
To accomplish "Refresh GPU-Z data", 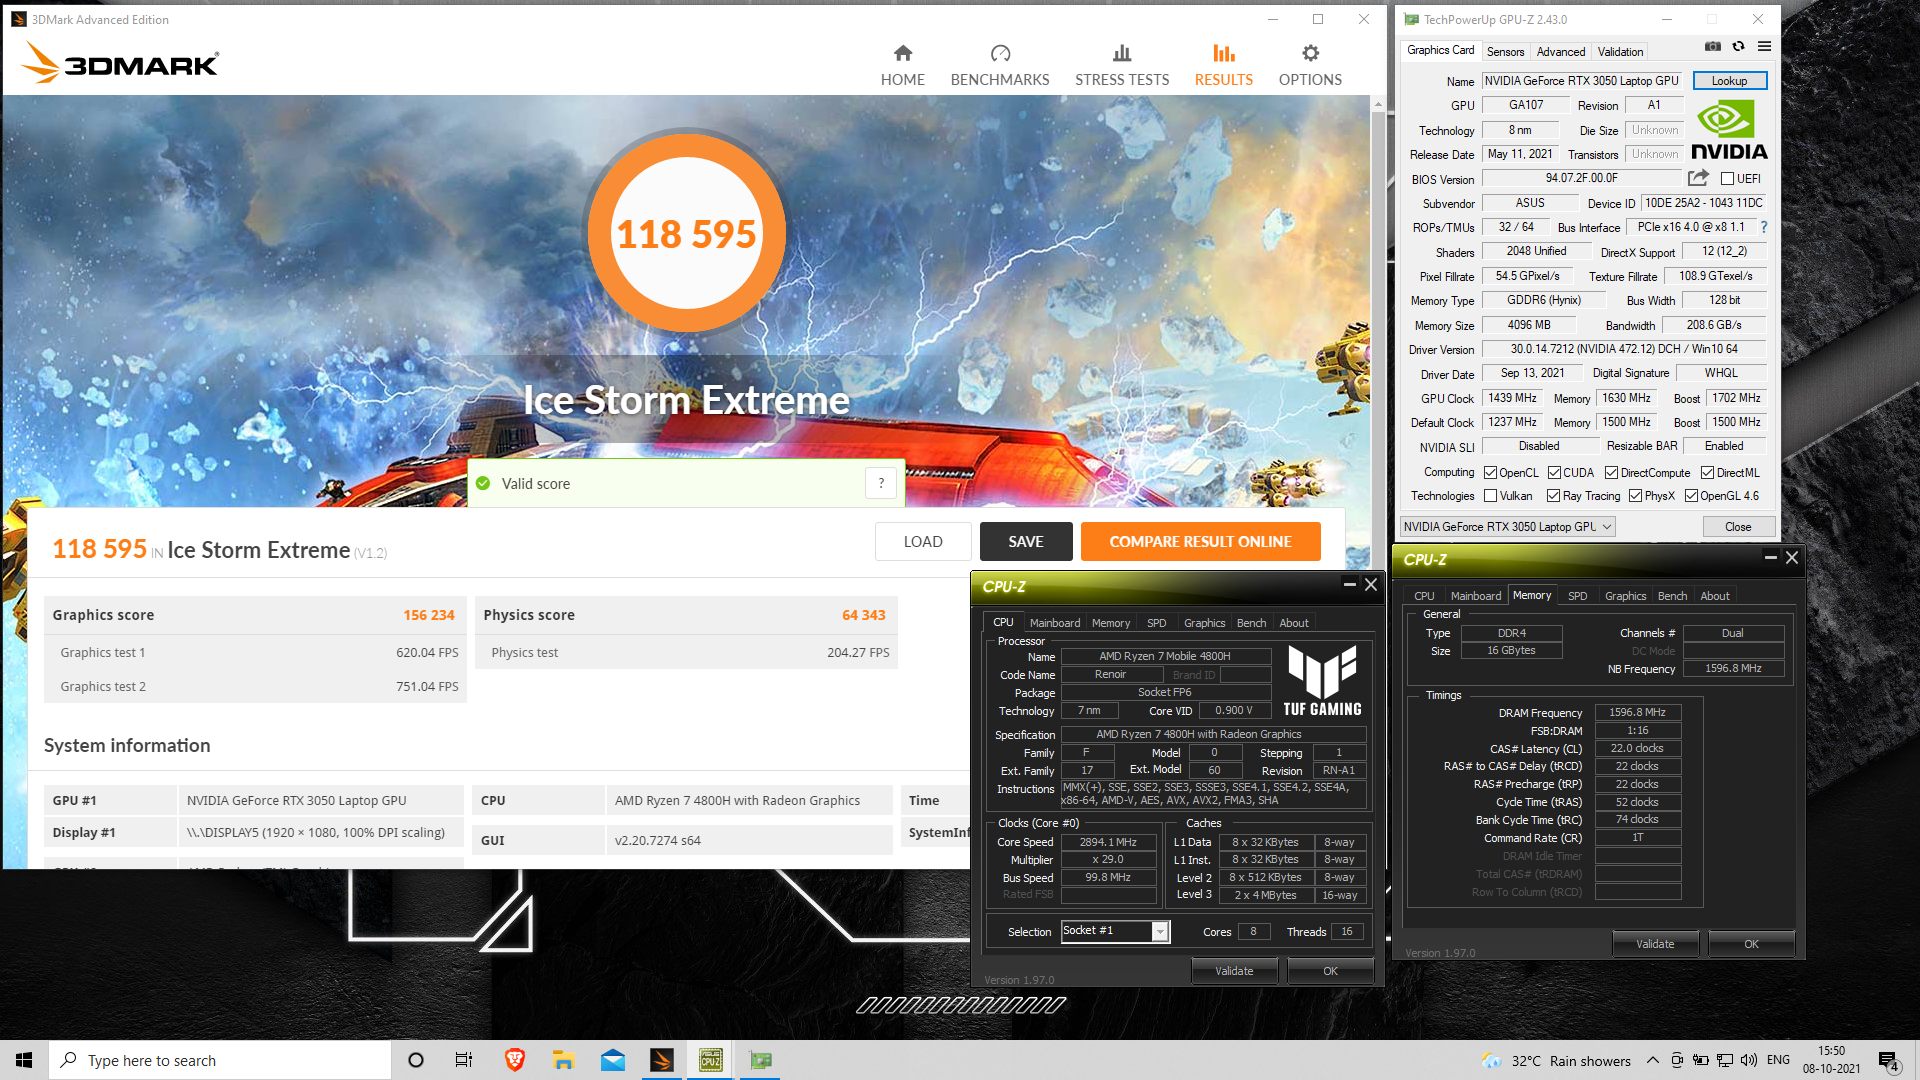I will pos(1739,46).
